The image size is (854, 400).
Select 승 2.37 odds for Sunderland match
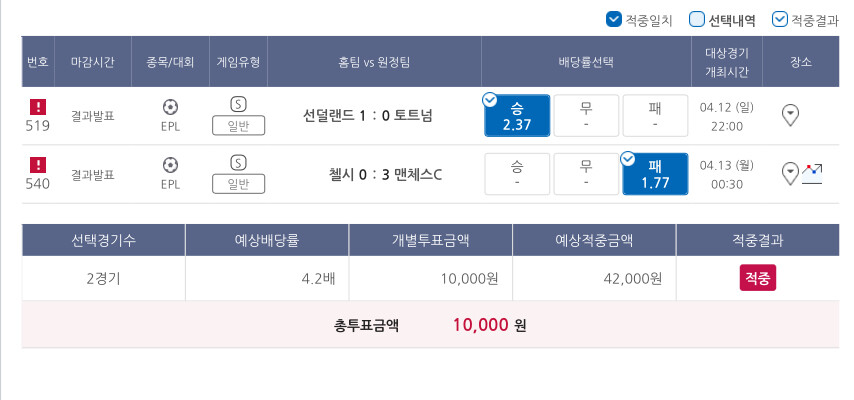click(x=517, y=115)
